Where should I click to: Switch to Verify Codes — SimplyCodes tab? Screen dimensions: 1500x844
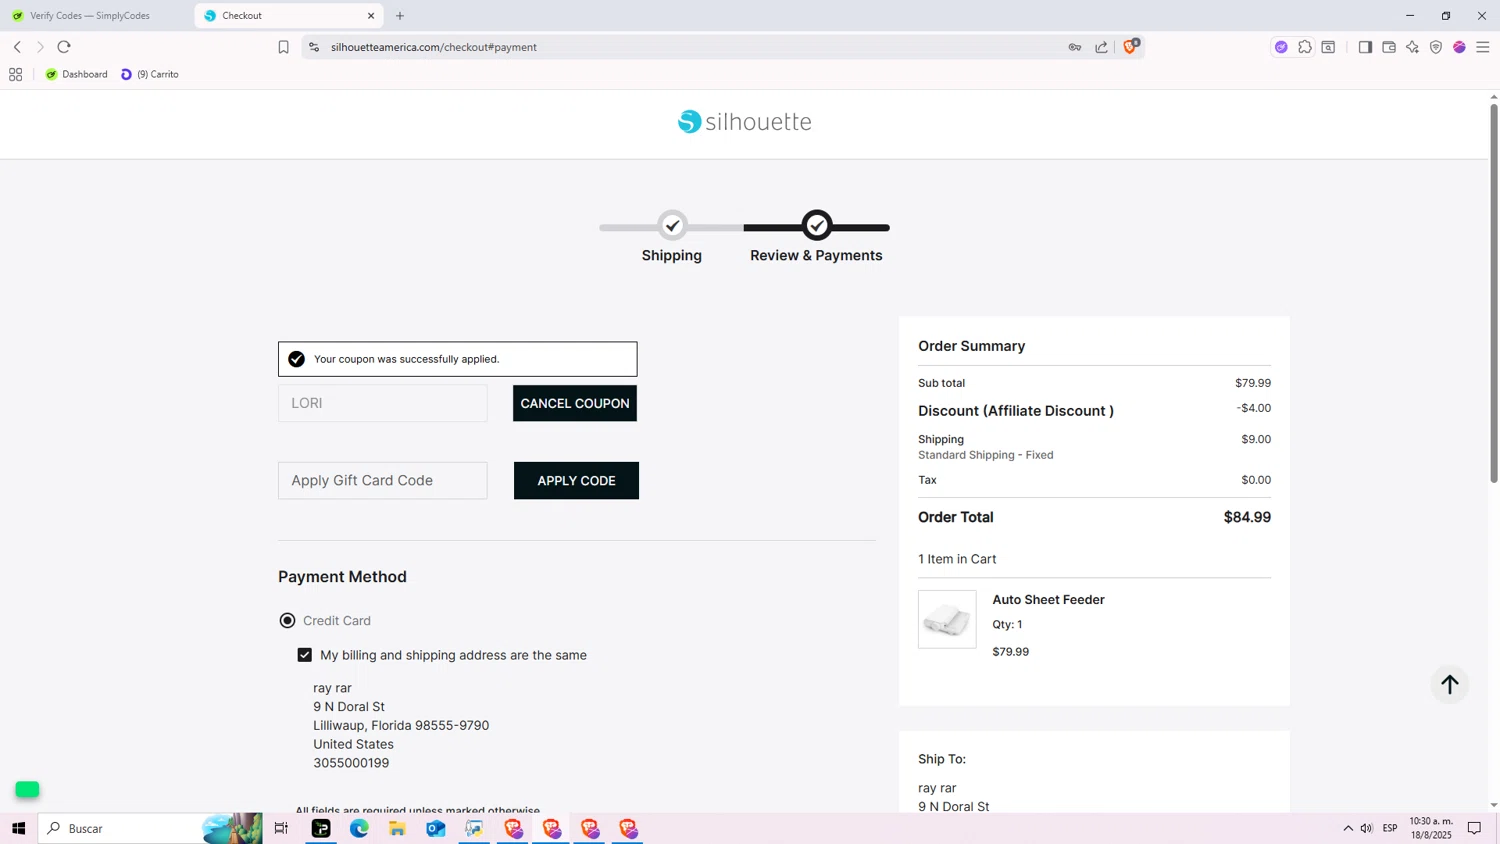click(x=90, y=16)
